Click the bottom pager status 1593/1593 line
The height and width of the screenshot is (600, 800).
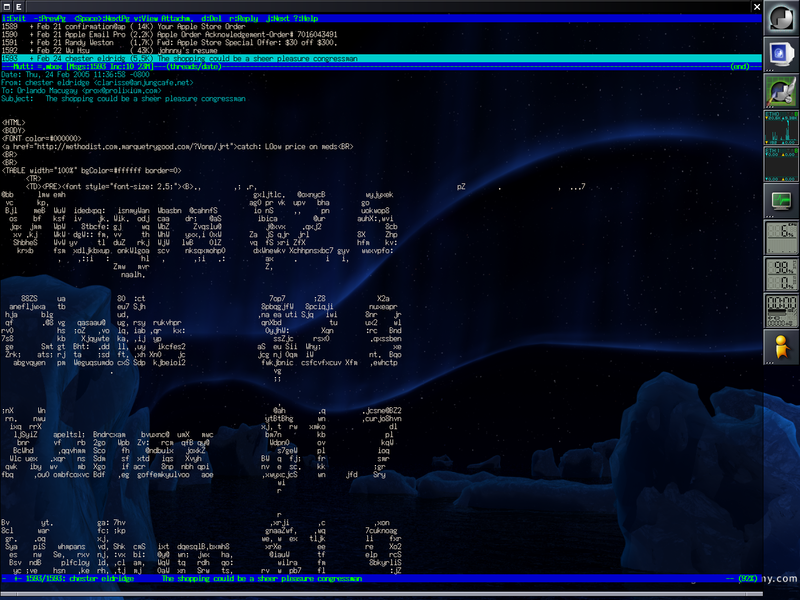point(381,579)
